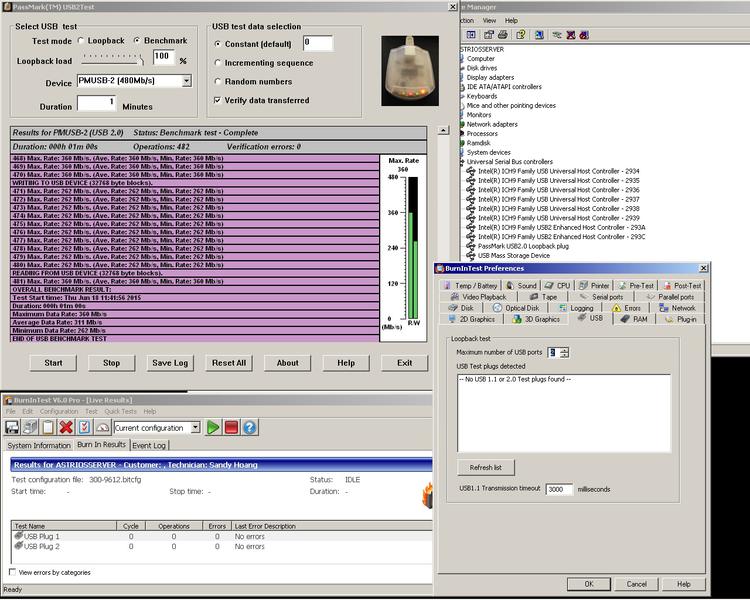
Task: Open the RAM tab in Preferences
Action: pyautogui.click(x=634, y=319)
